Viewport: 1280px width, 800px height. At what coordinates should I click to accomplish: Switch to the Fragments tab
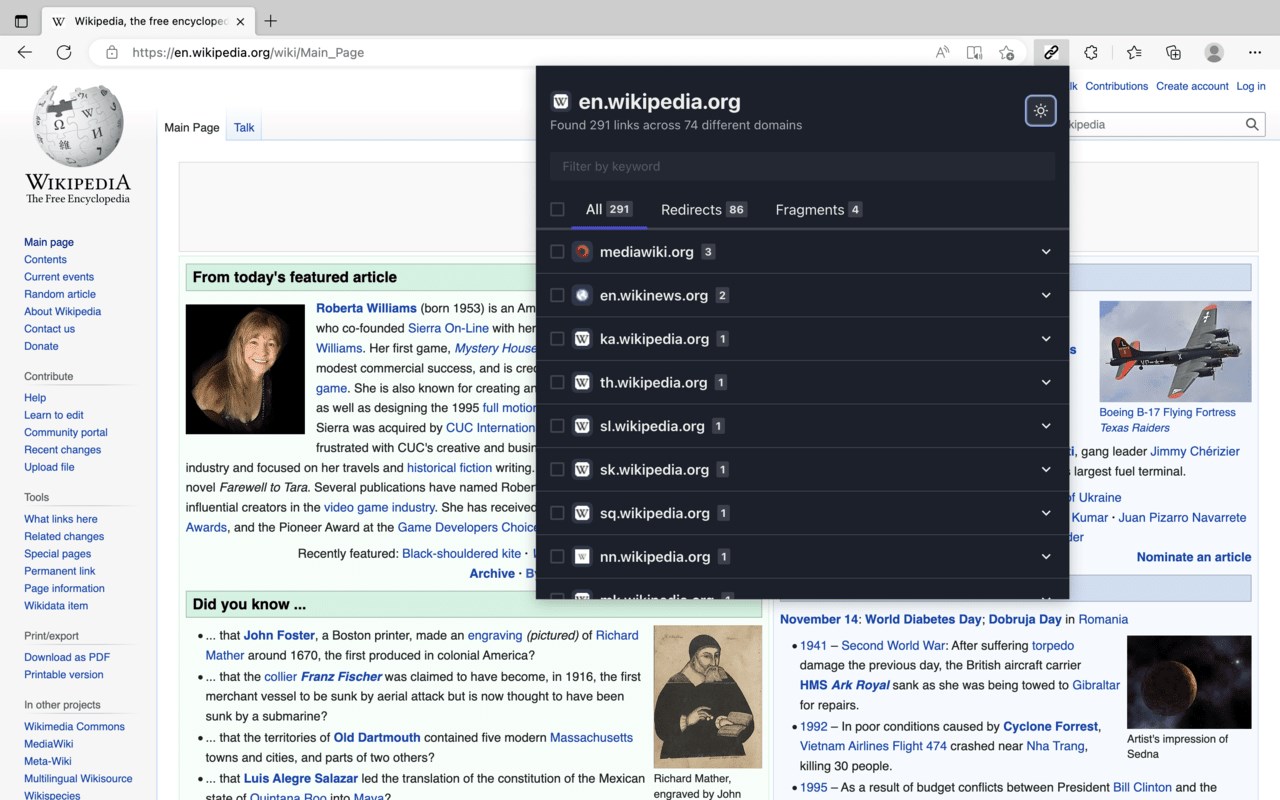coord(819,209)
